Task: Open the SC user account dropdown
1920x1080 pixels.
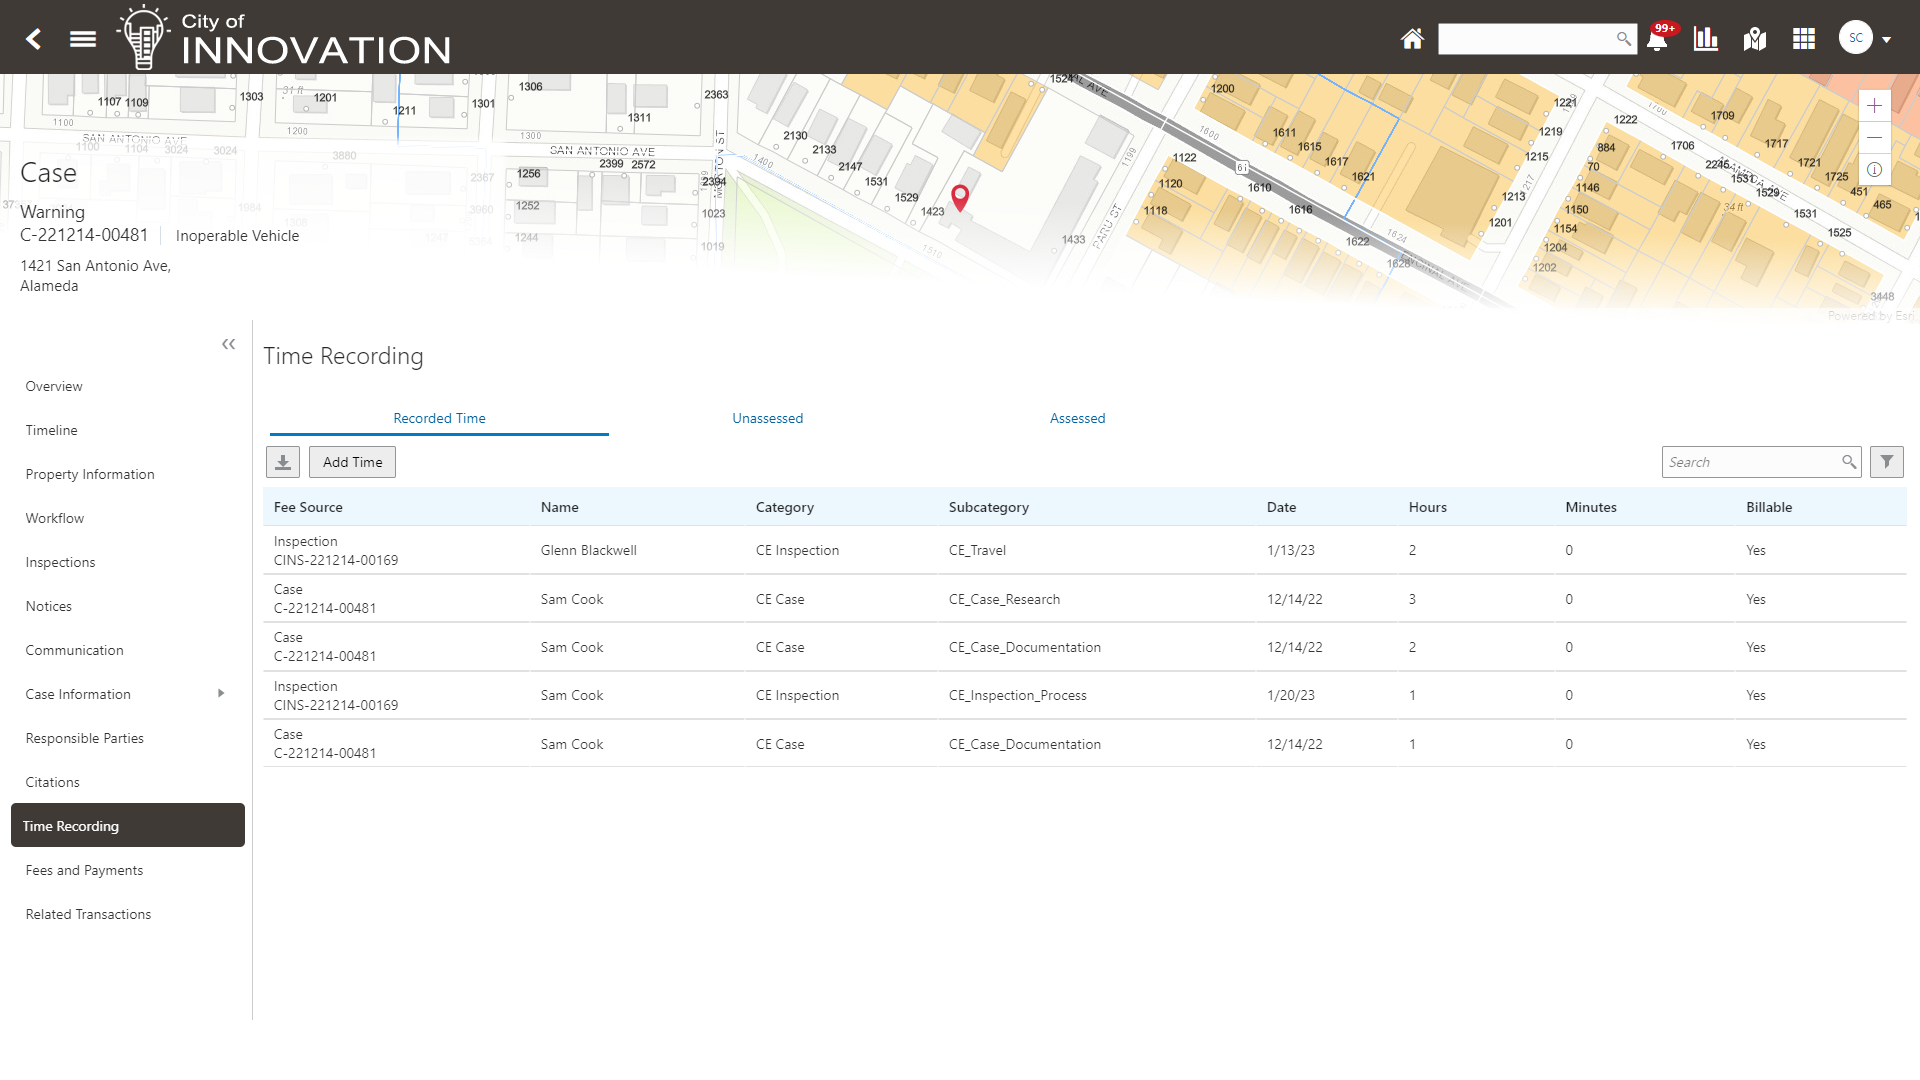Action: [1866, 39]
